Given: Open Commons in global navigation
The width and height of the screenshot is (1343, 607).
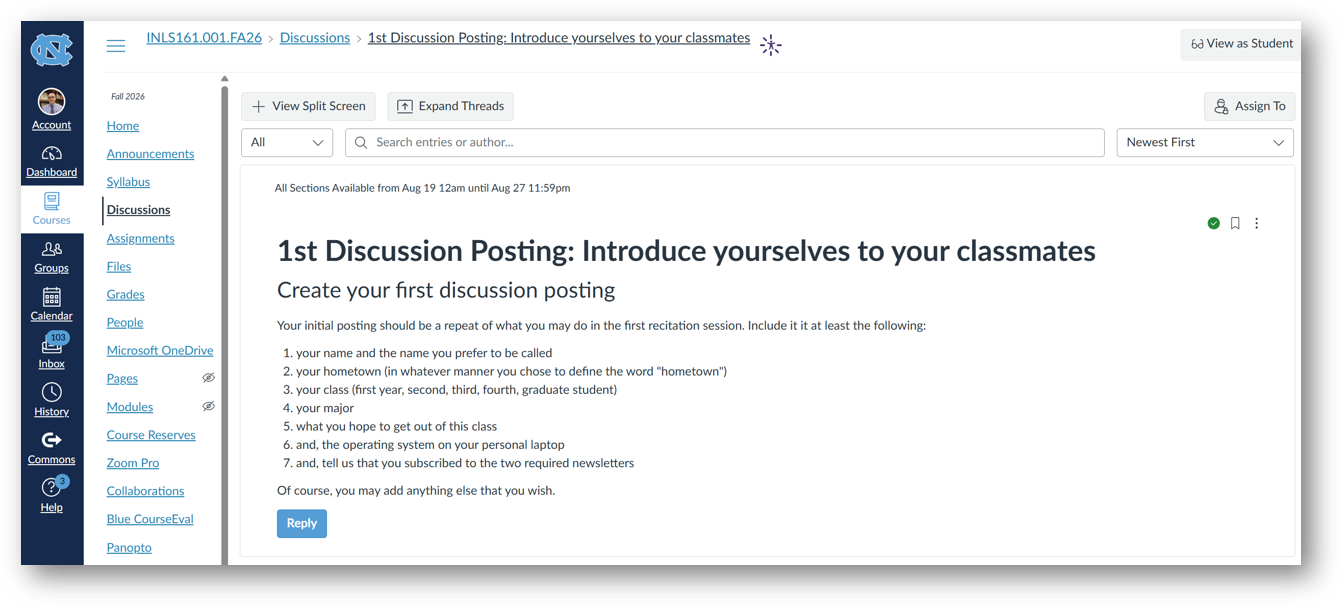Looking at the screenshot, I should pyautogui.click(x=51, y=448).
